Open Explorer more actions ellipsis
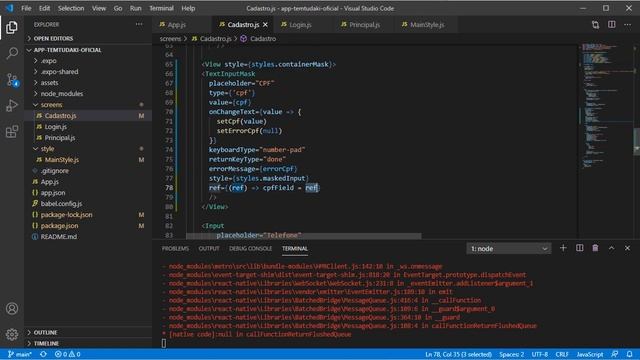 pos(139,24)
